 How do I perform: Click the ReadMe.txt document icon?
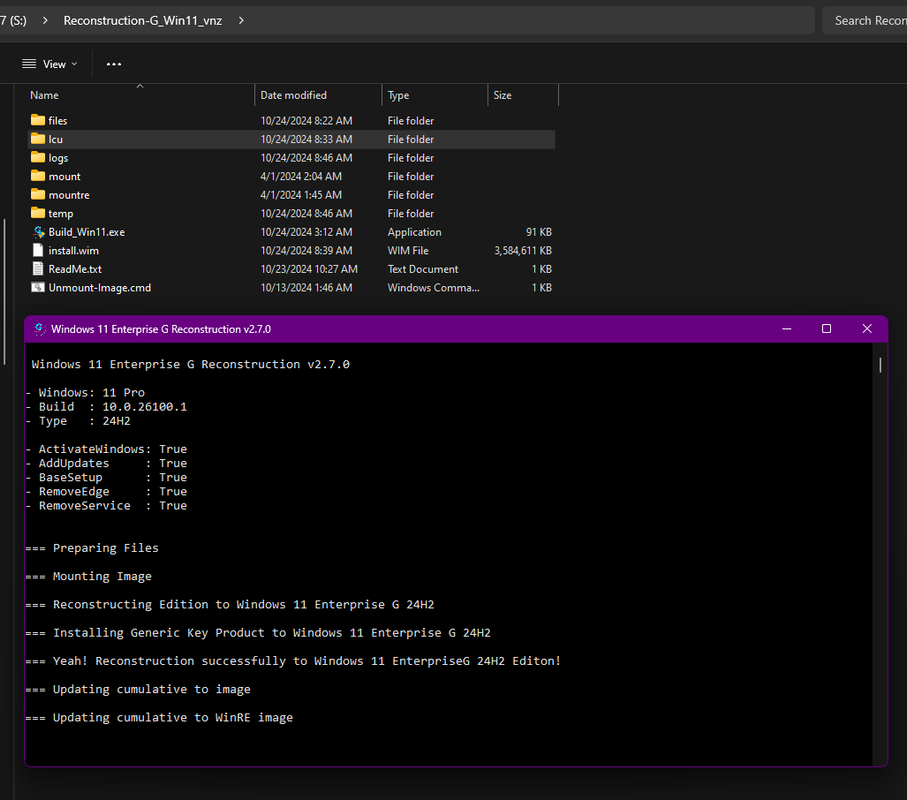[x=38, y=269]
